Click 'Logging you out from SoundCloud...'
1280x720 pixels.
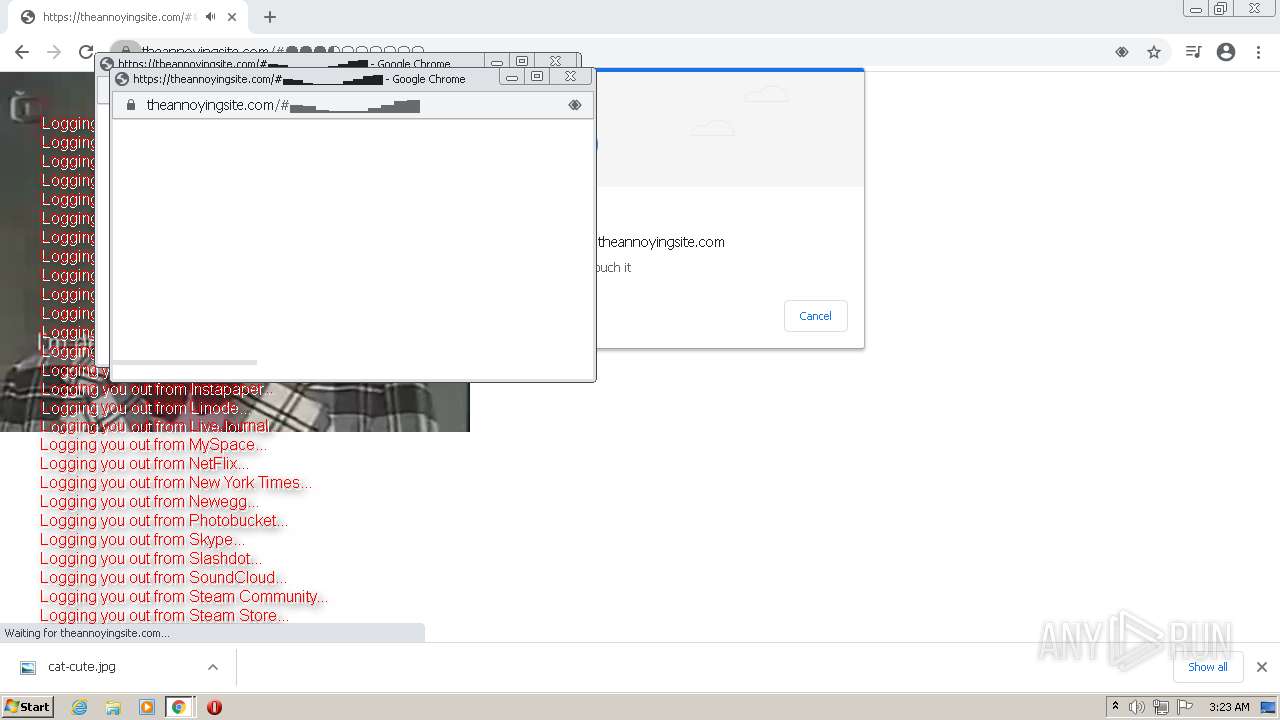click(x=163, y=578)
